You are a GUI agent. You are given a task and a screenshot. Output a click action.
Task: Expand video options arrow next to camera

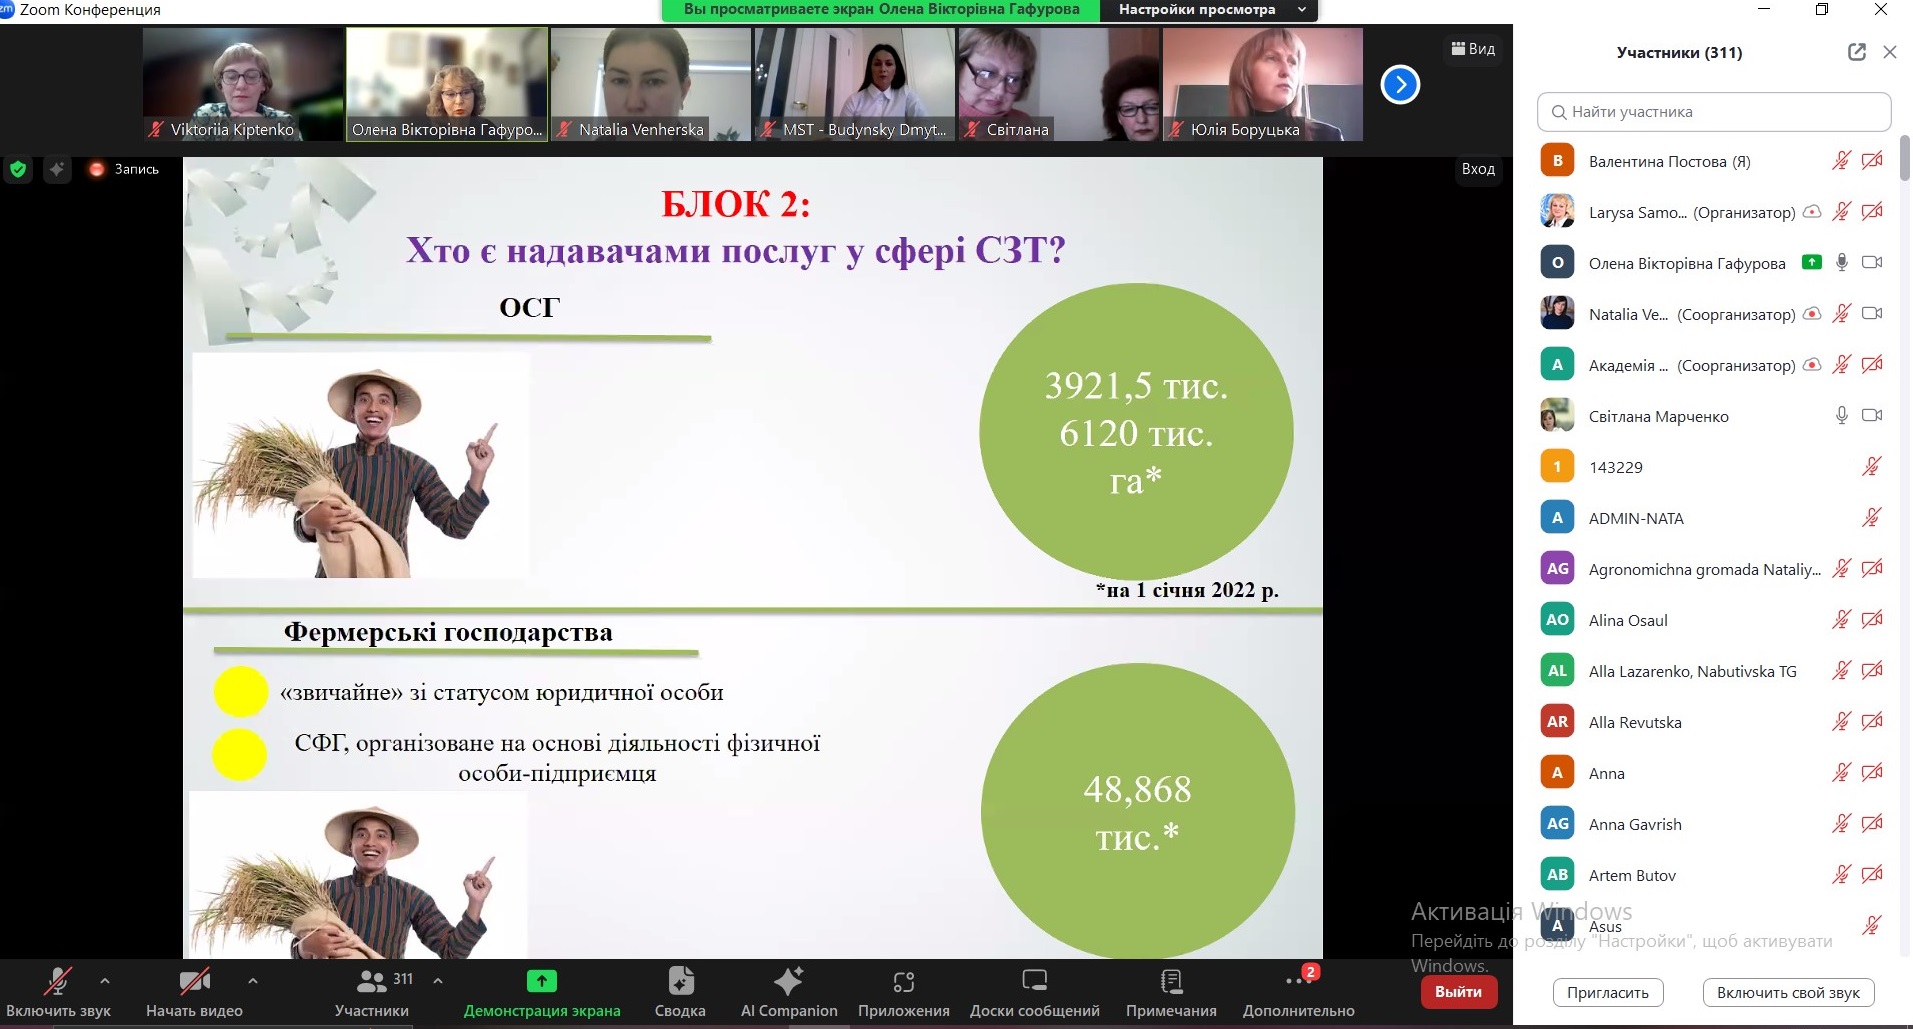point(253,981)
